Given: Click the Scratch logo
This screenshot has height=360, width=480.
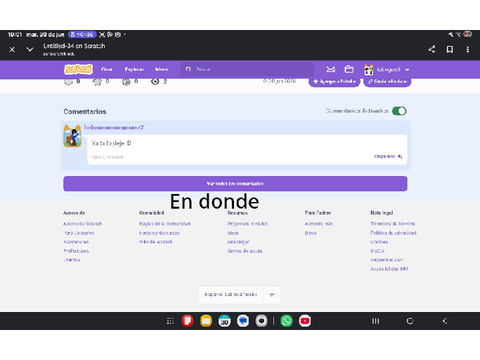Looking at the screenshot, I should pyautogui.click(x=78, y=69).
